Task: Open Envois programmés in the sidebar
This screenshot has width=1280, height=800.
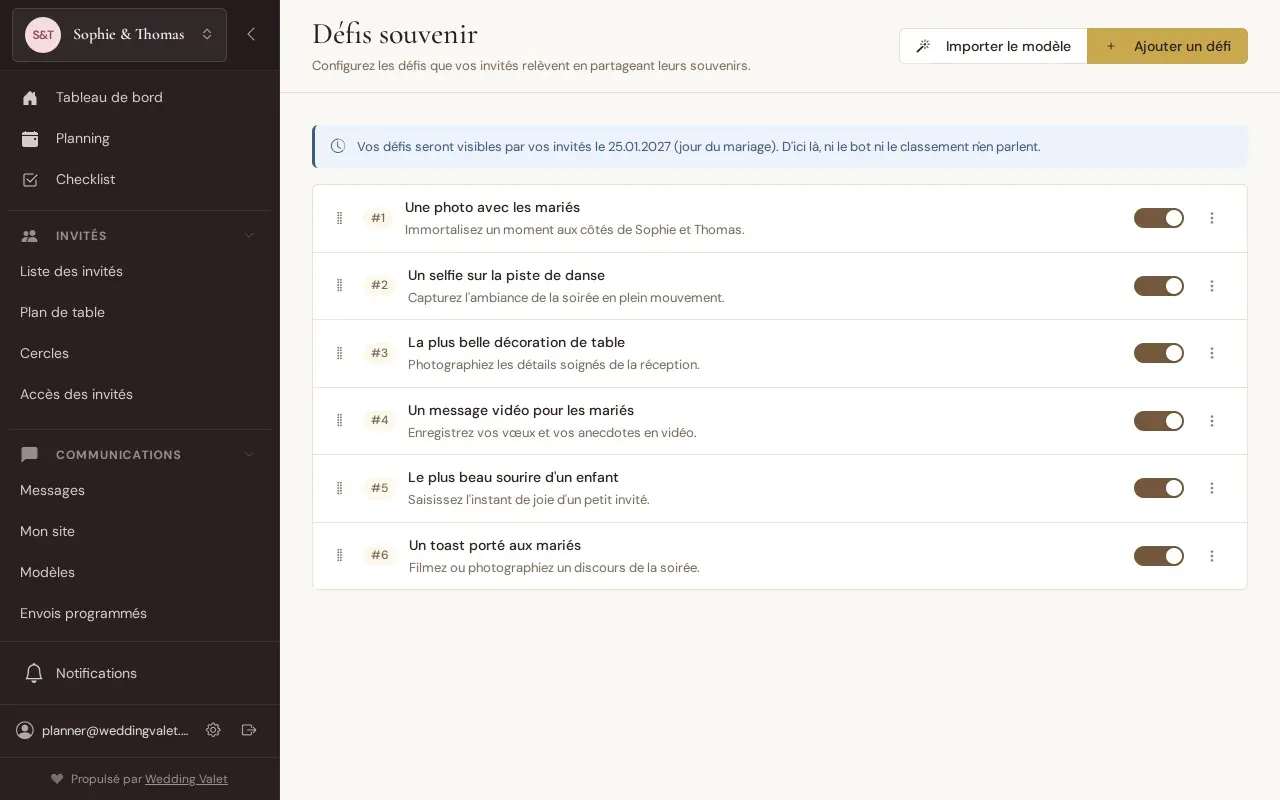Action: (x=139, y=613)
